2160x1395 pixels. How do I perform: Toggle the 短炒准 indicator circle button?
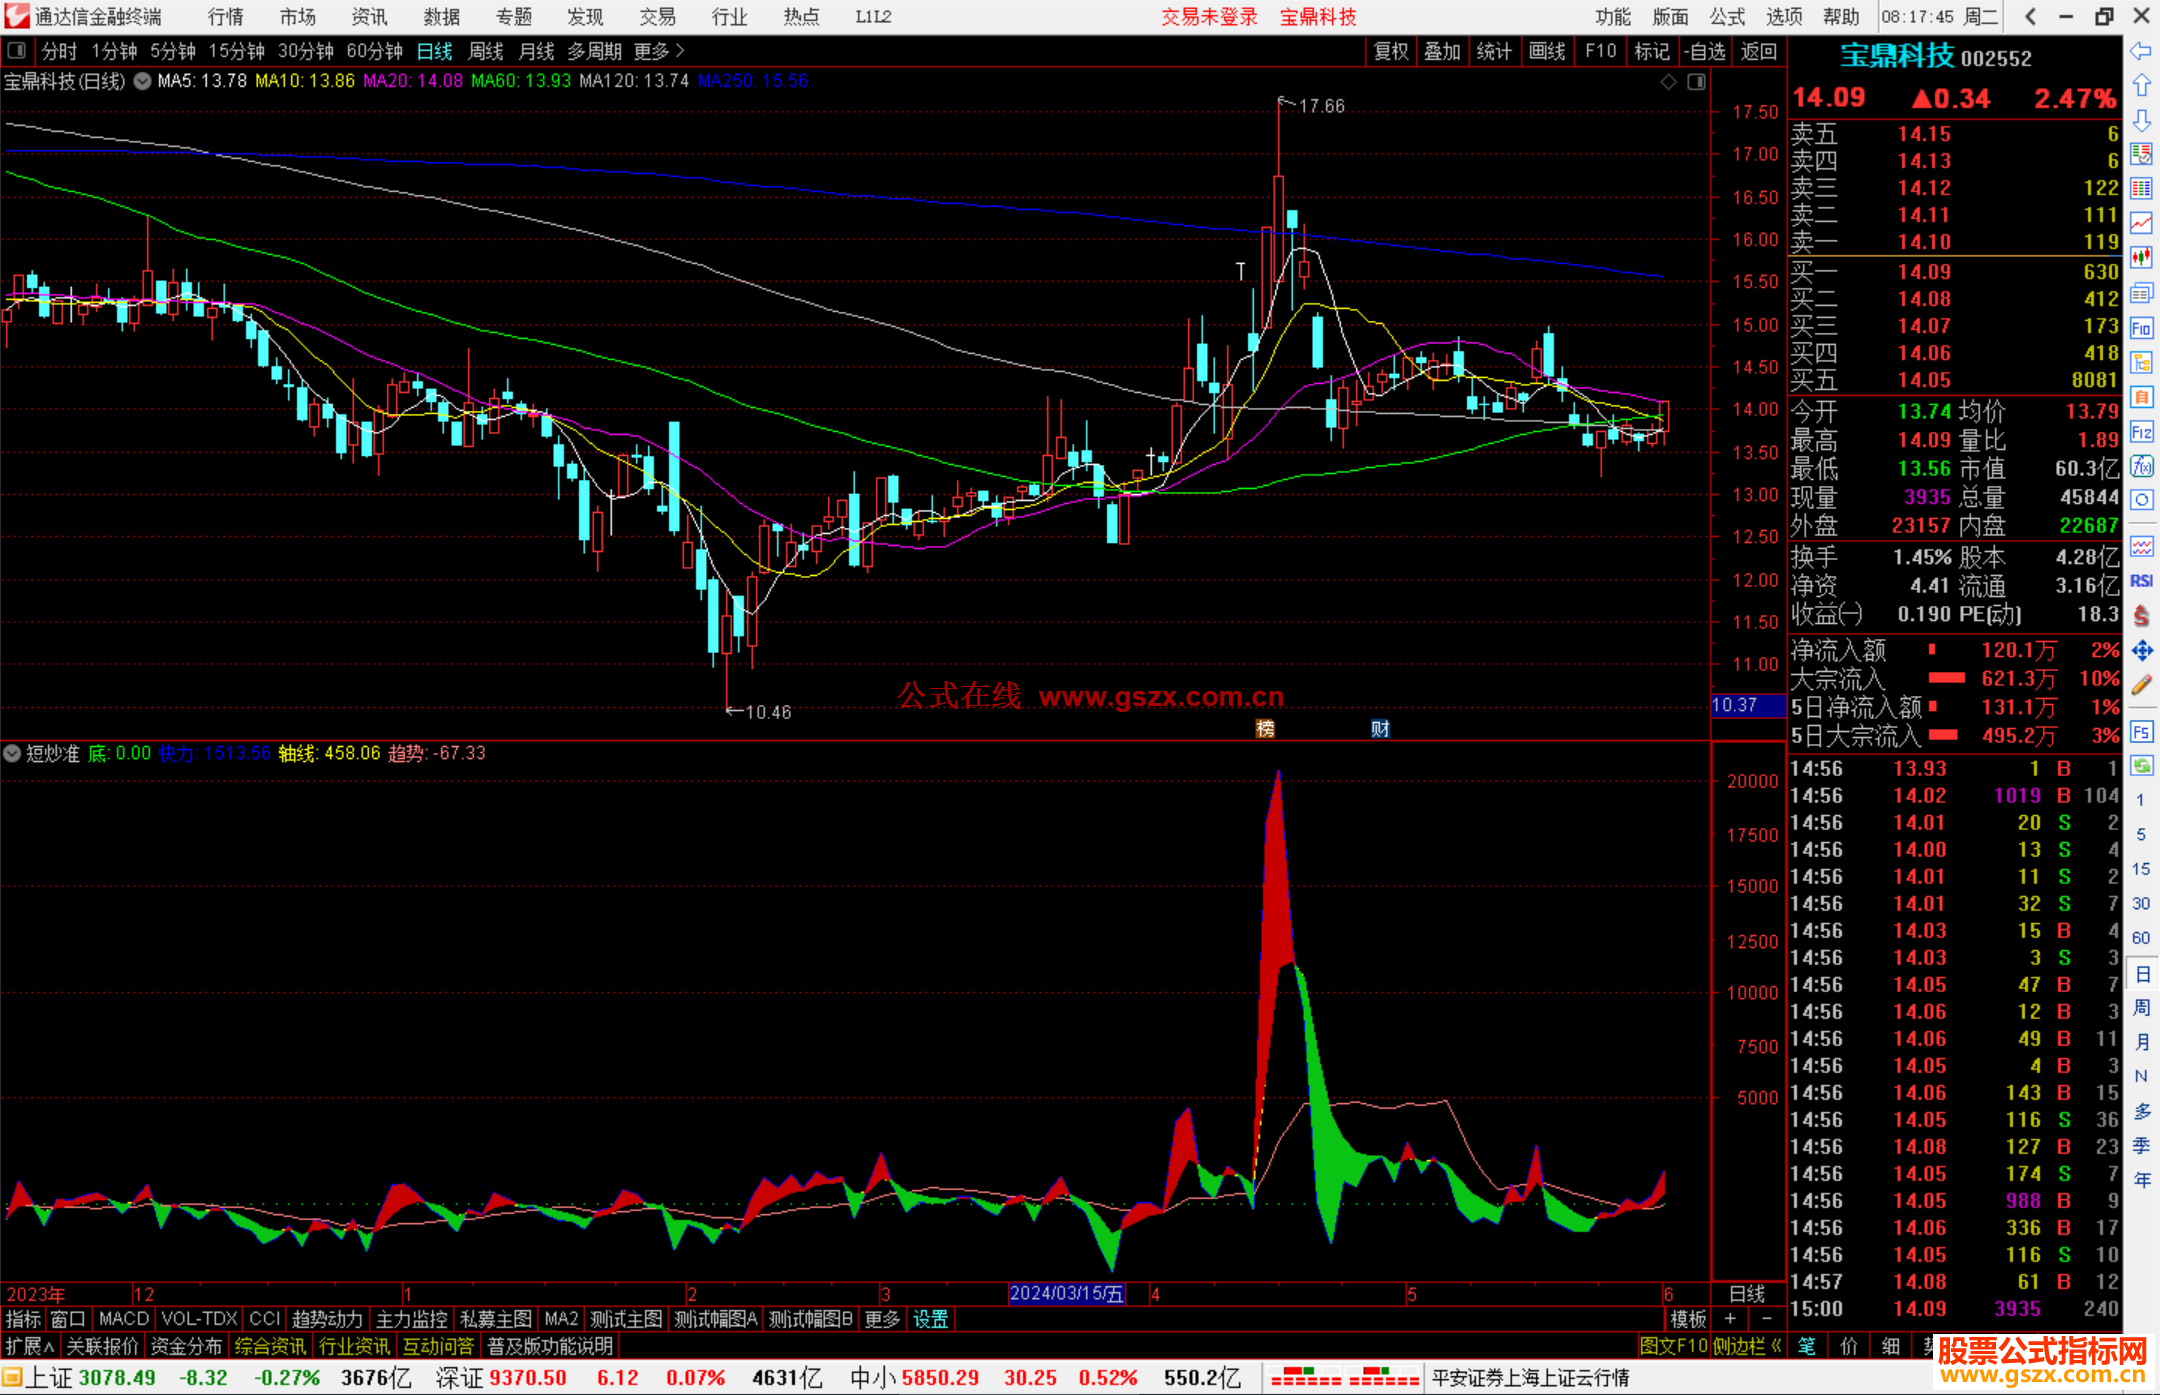click(12, 753)
